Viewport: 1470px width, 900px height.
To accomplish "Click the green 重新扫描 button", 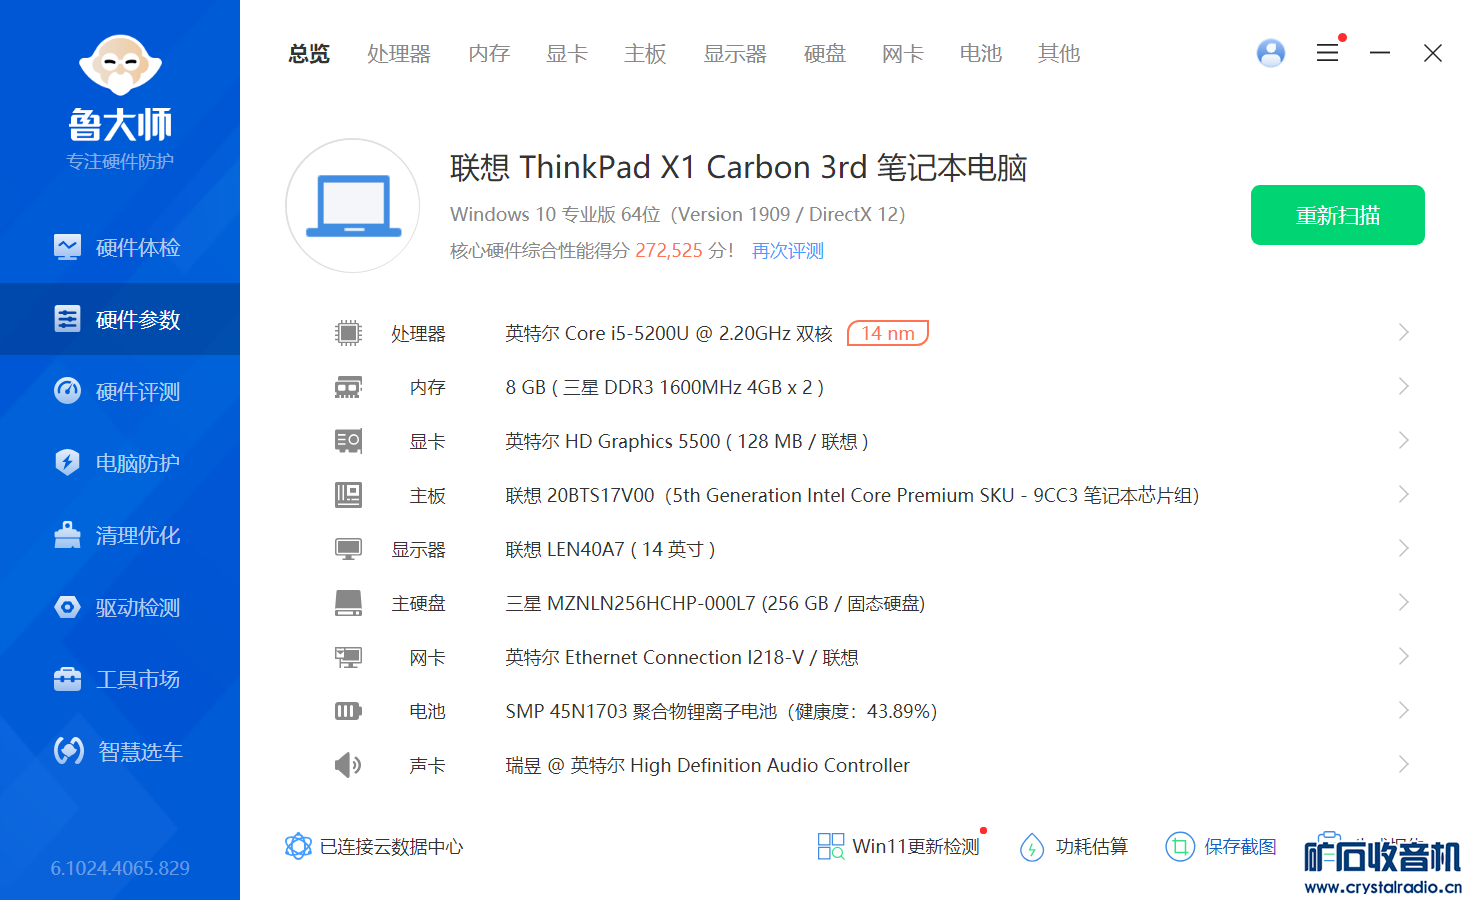I will click(x=1338, y=215).
